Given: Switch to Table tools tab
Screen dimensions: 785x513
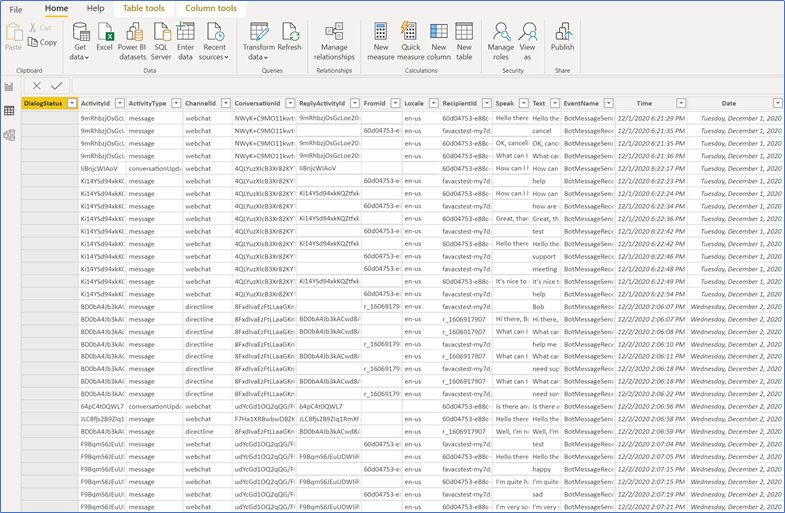Looking at the screenshot, I should [x=144, y=9].
